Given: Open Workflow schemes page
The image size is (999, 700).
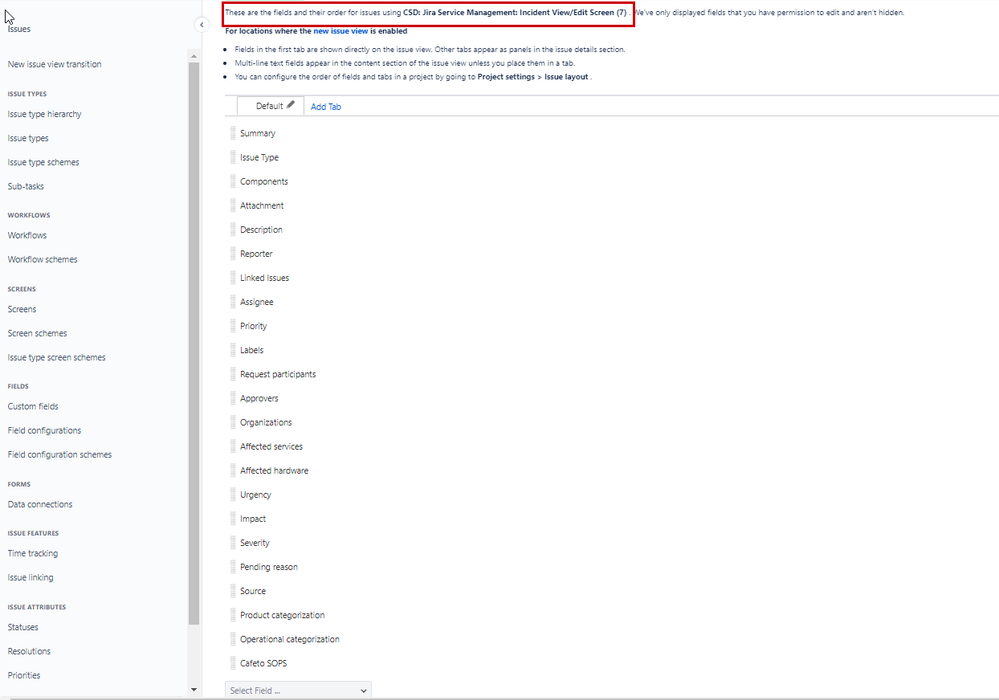Looking at the screenshot, I should click(42, 260).
